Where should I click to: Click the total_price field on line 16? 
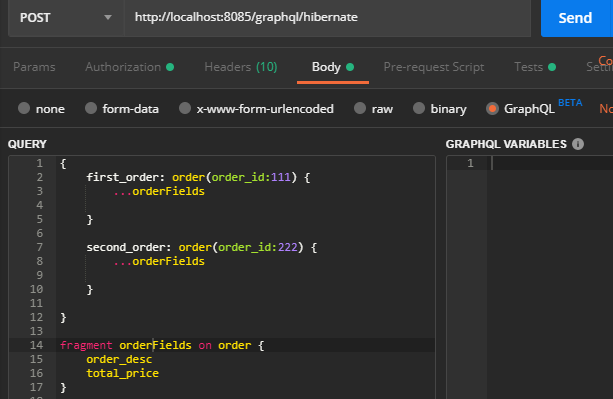[x=122, y=374]
